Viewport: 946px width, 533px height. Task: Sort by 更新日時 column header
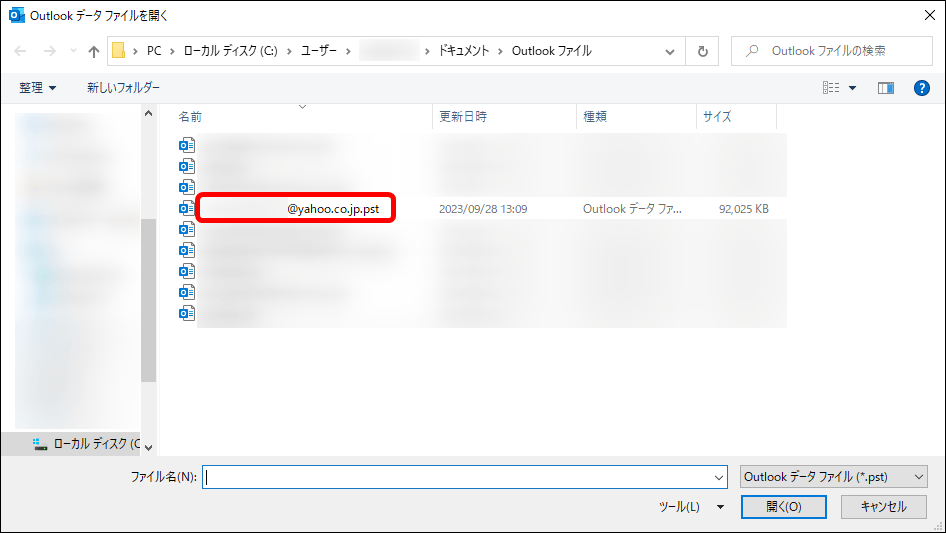pyautogui.click(x=463, y=116)
